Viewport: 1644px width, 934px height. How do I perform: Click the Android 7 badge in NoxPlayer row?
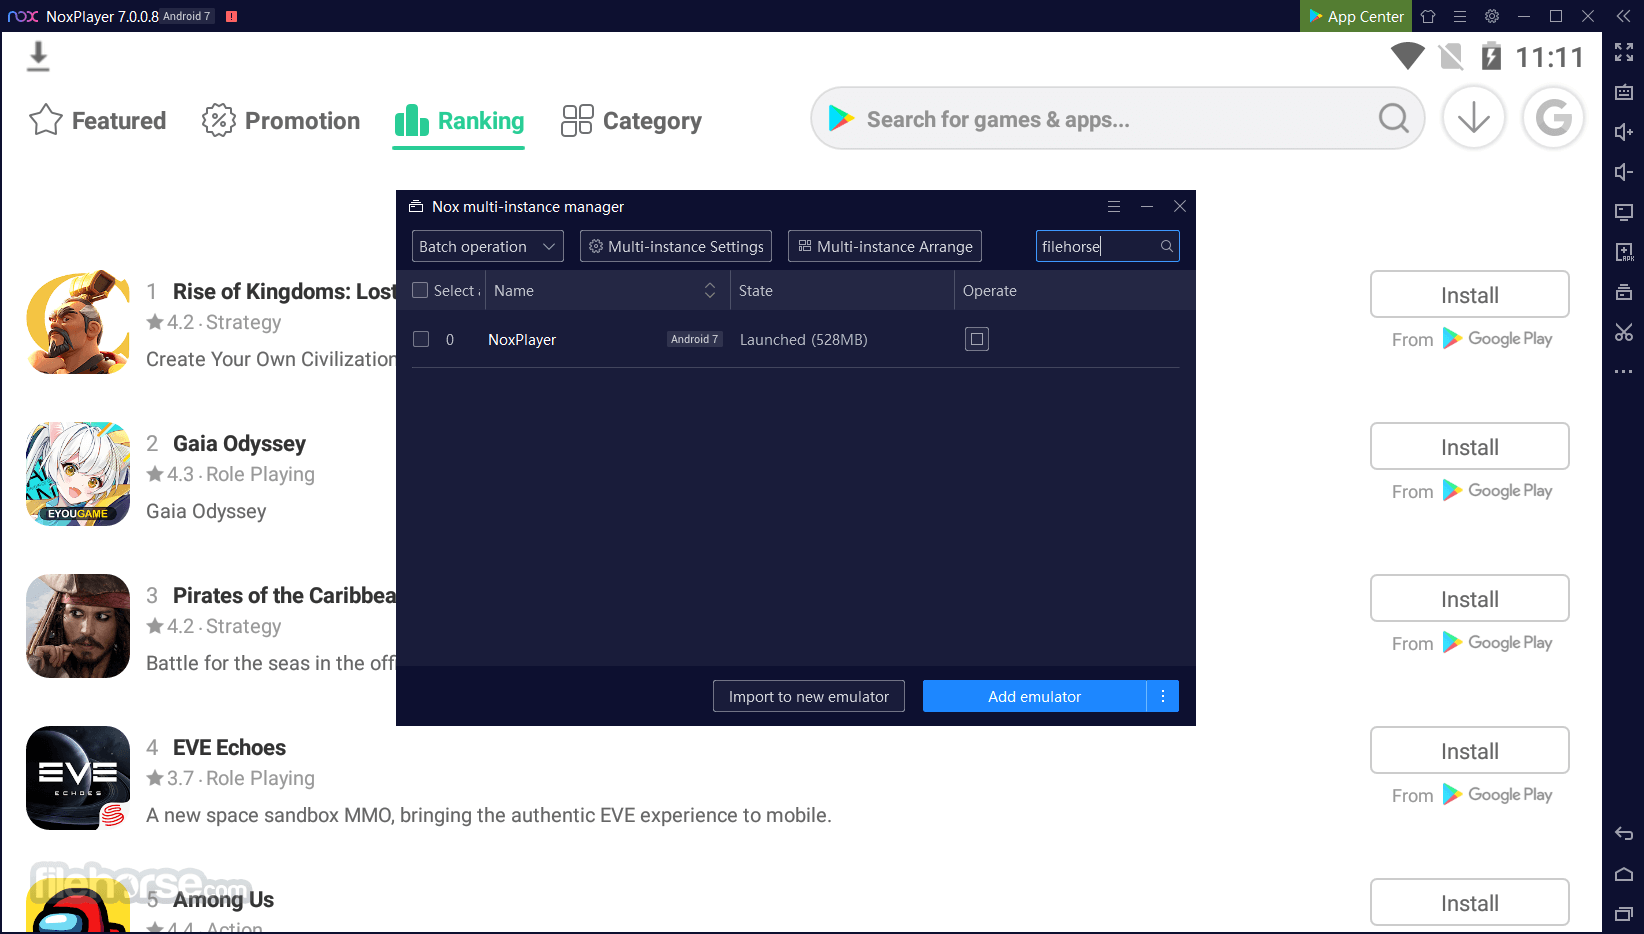coord(694,339)
